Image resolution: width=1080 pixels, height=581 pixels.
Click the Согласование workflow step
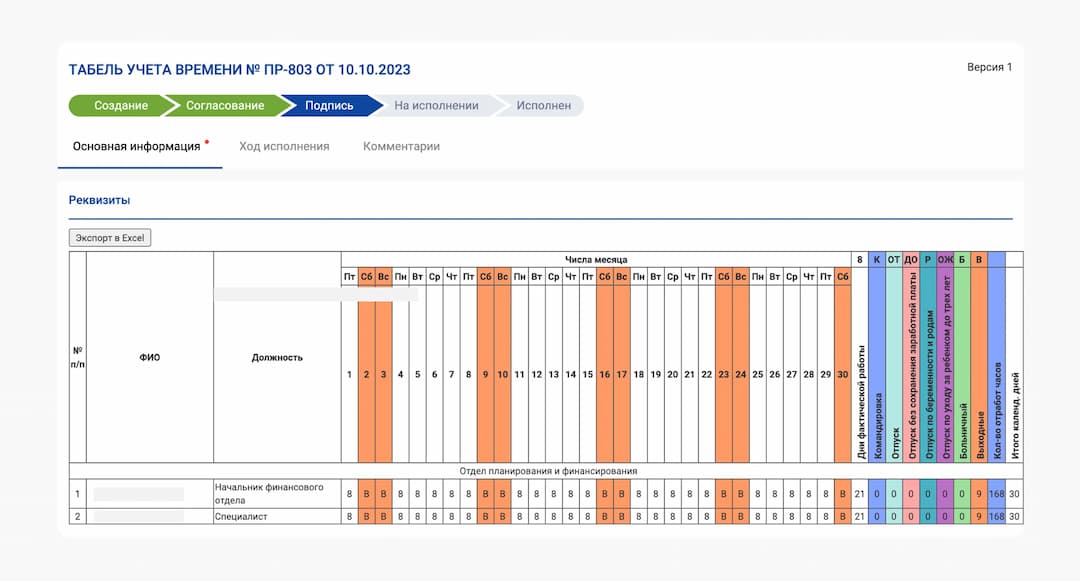point(225,105)
